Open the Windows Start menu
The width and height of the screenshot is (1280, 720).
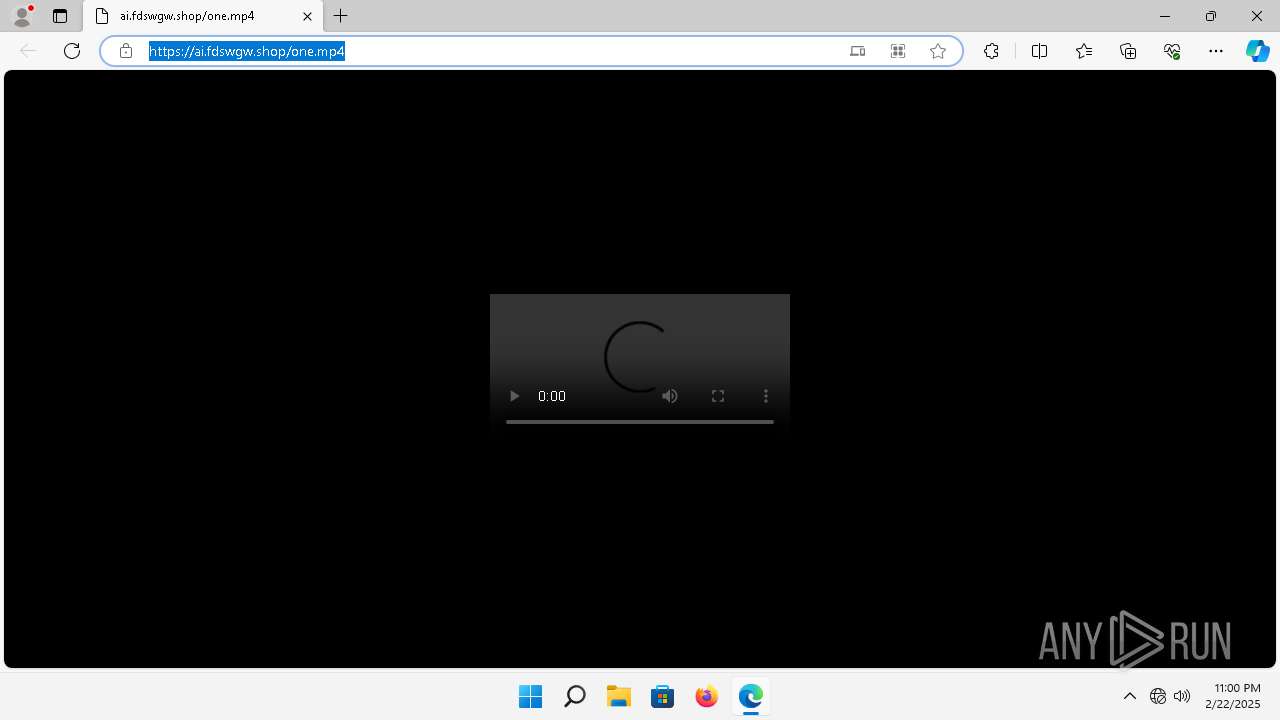[530, 696]
